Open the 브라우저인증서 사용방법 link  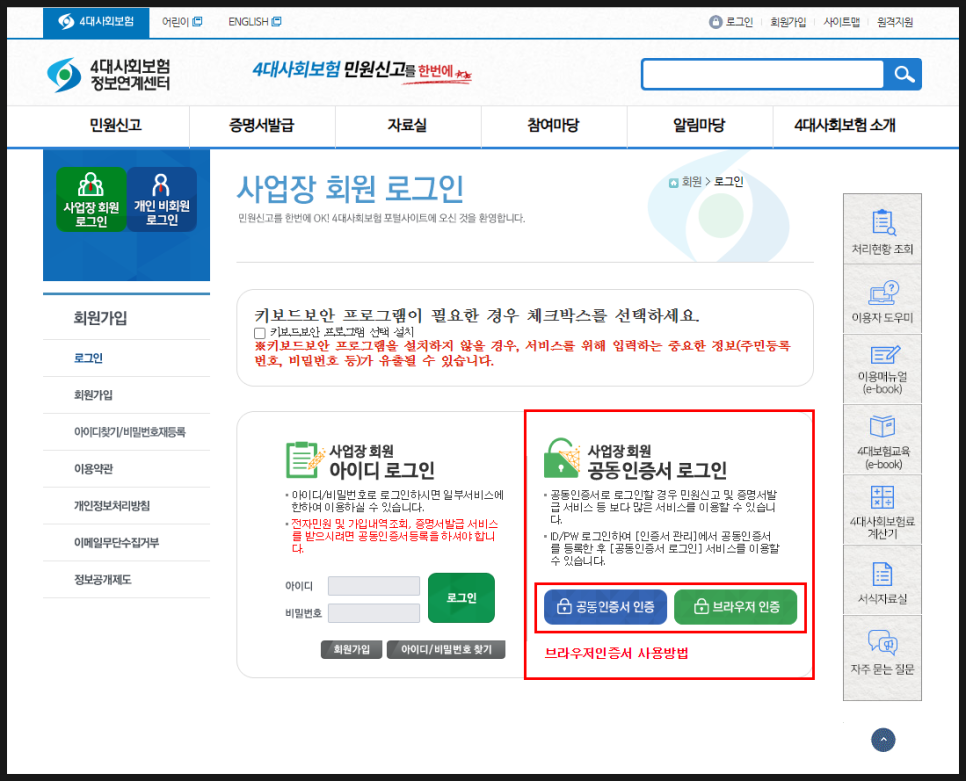(616, 654)
